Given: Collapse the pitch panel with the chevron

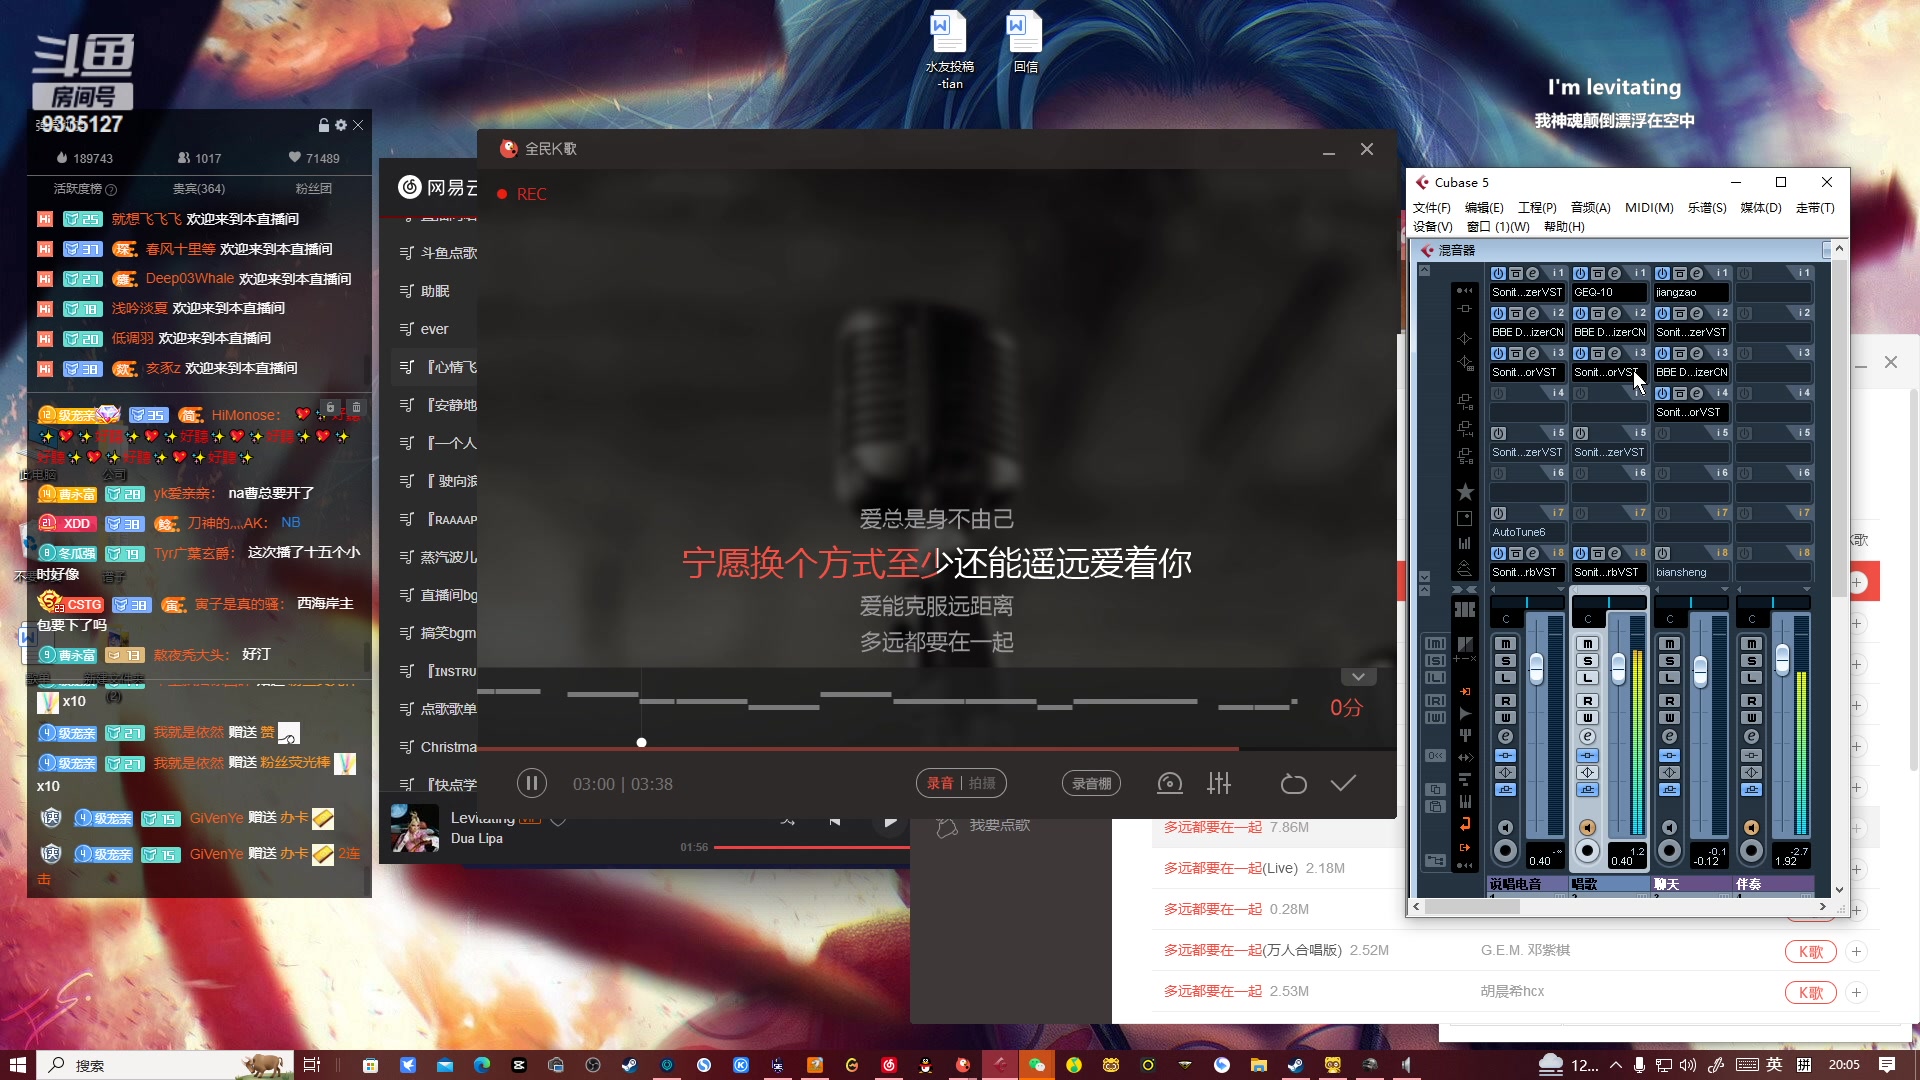Looking at the screenshot, I should click(1358, 677).
